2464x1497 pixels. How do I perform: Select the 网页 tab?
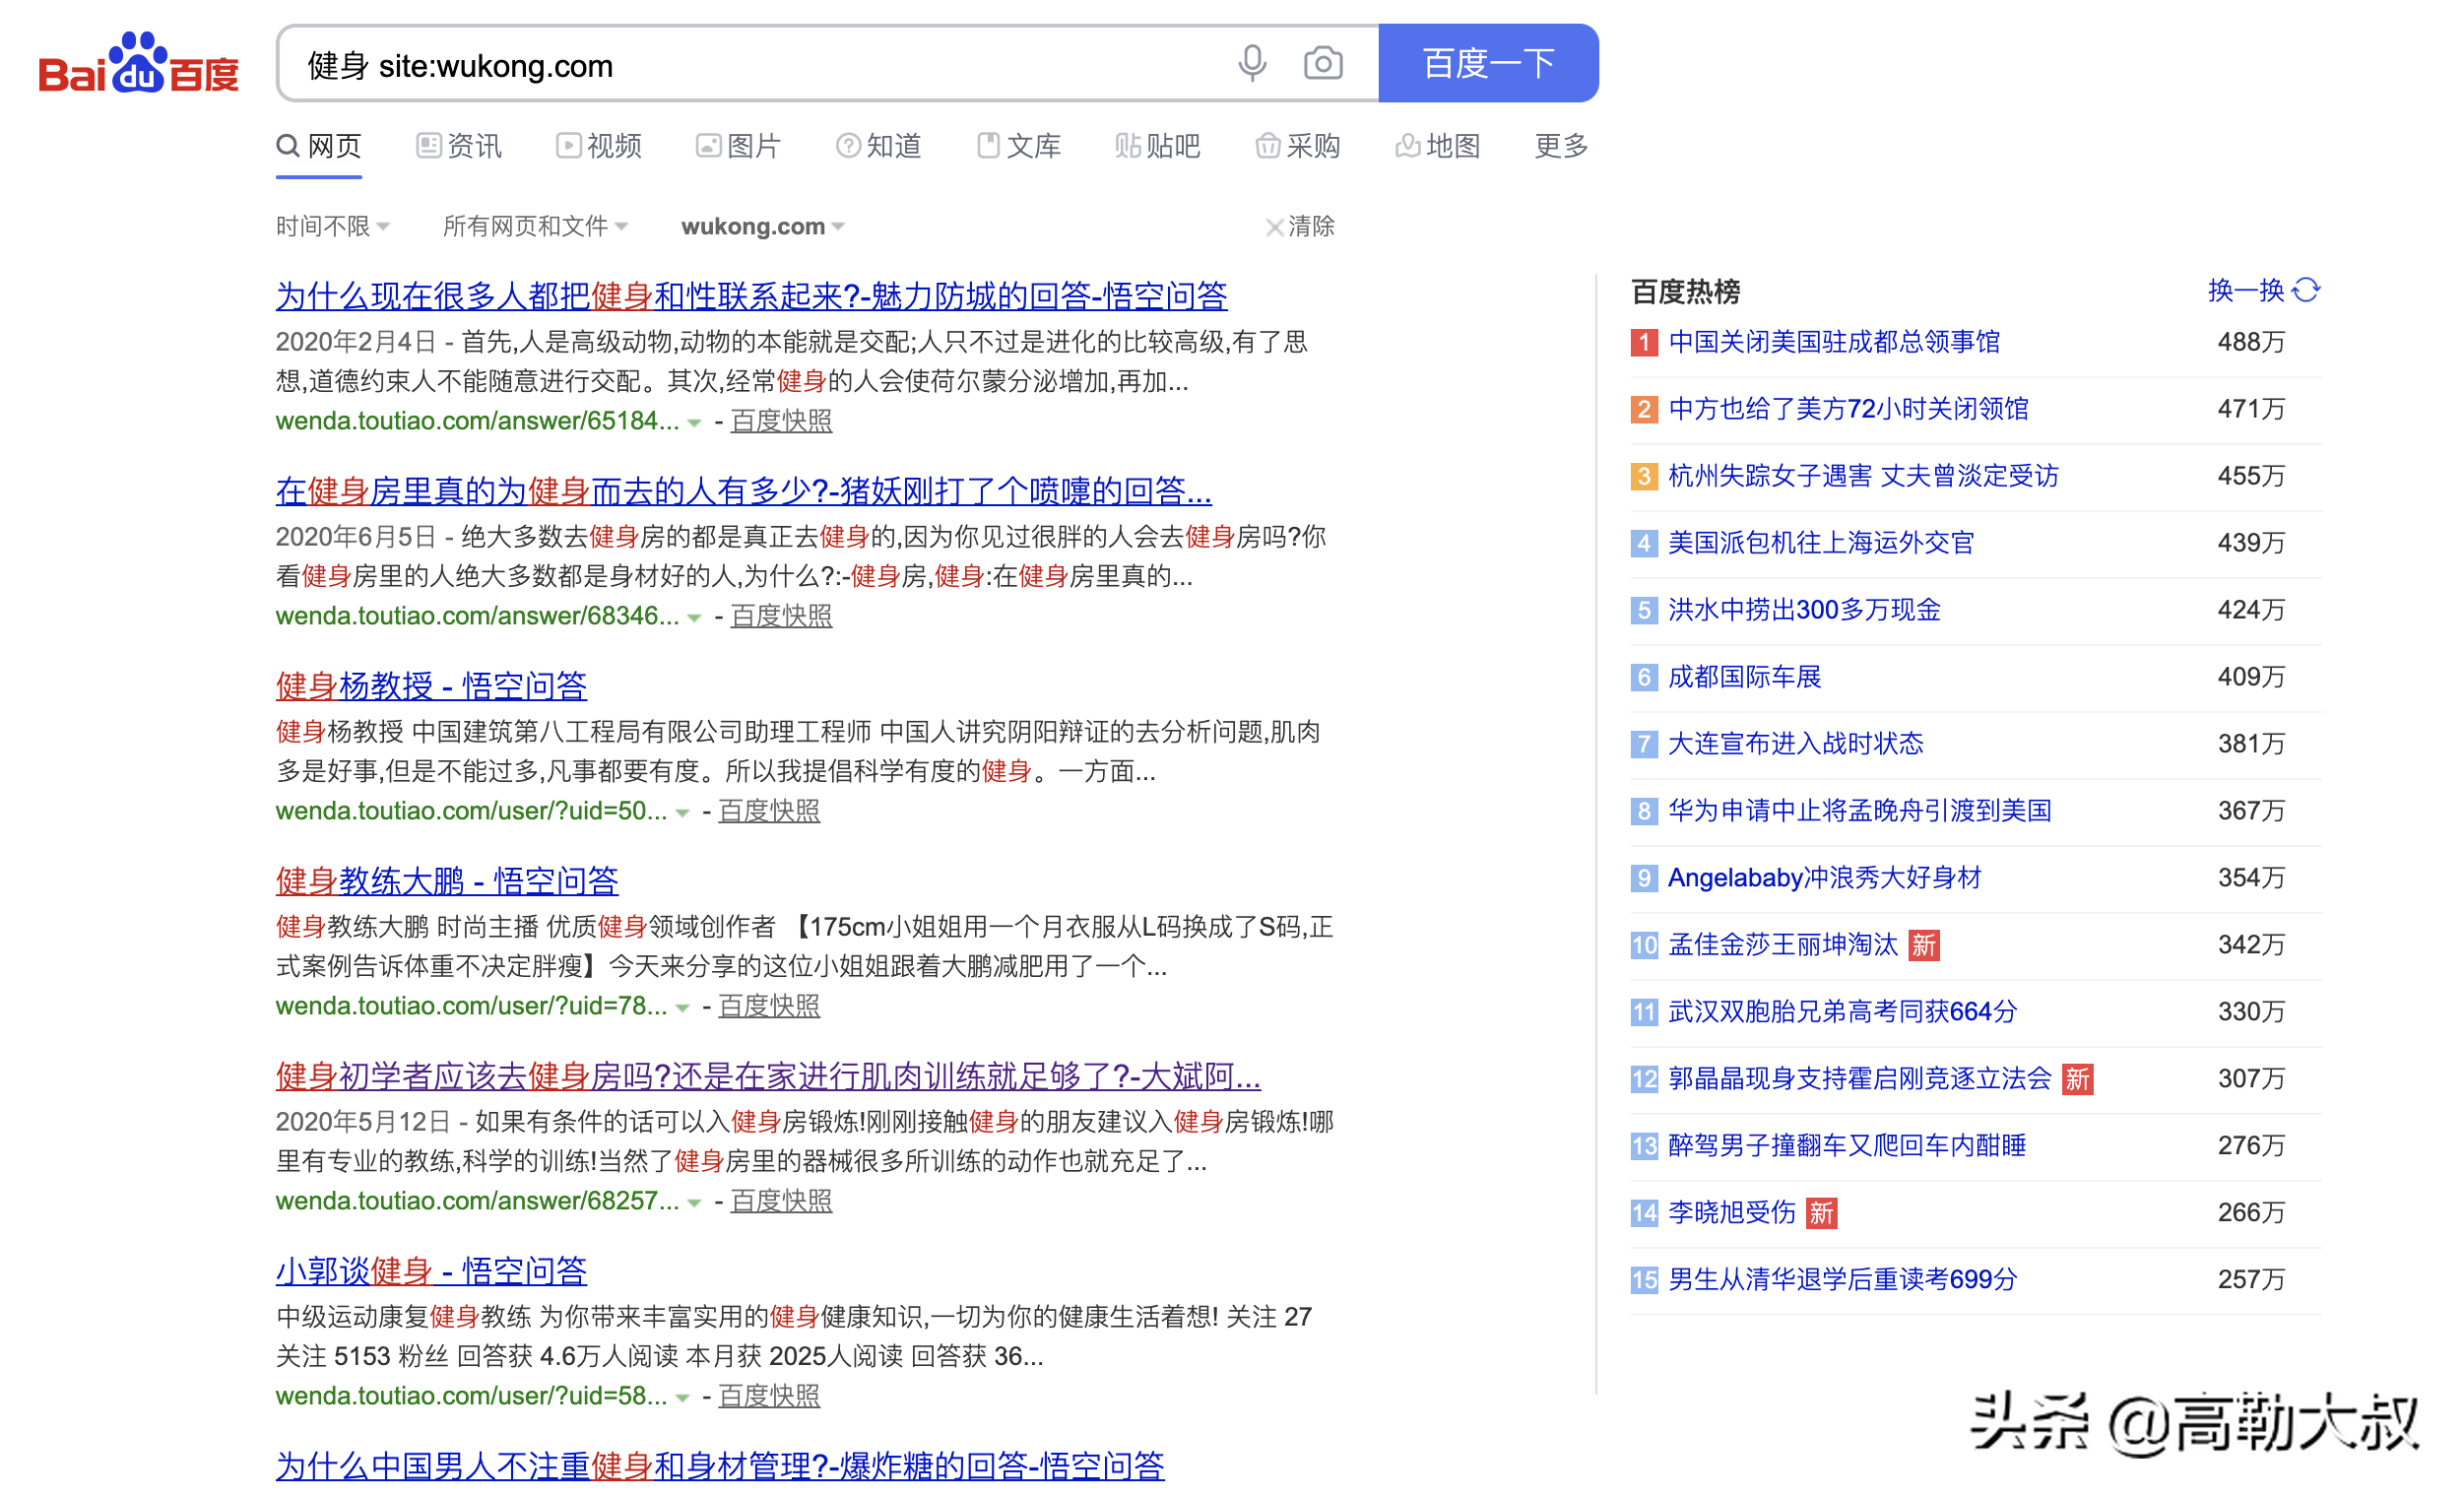319,147
